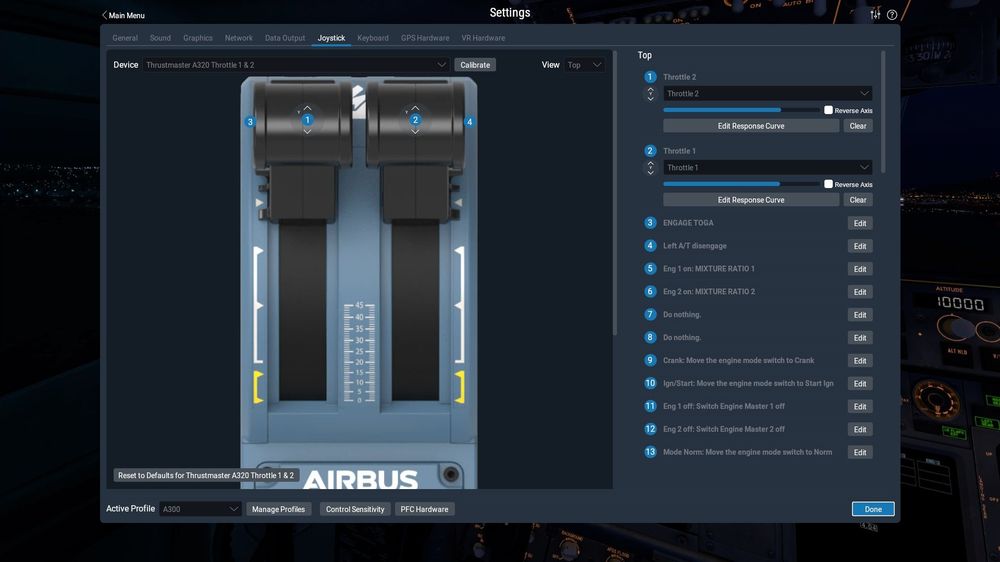
Task: Clear the Throttle 1 axis assignment
Action: [858, 200]
